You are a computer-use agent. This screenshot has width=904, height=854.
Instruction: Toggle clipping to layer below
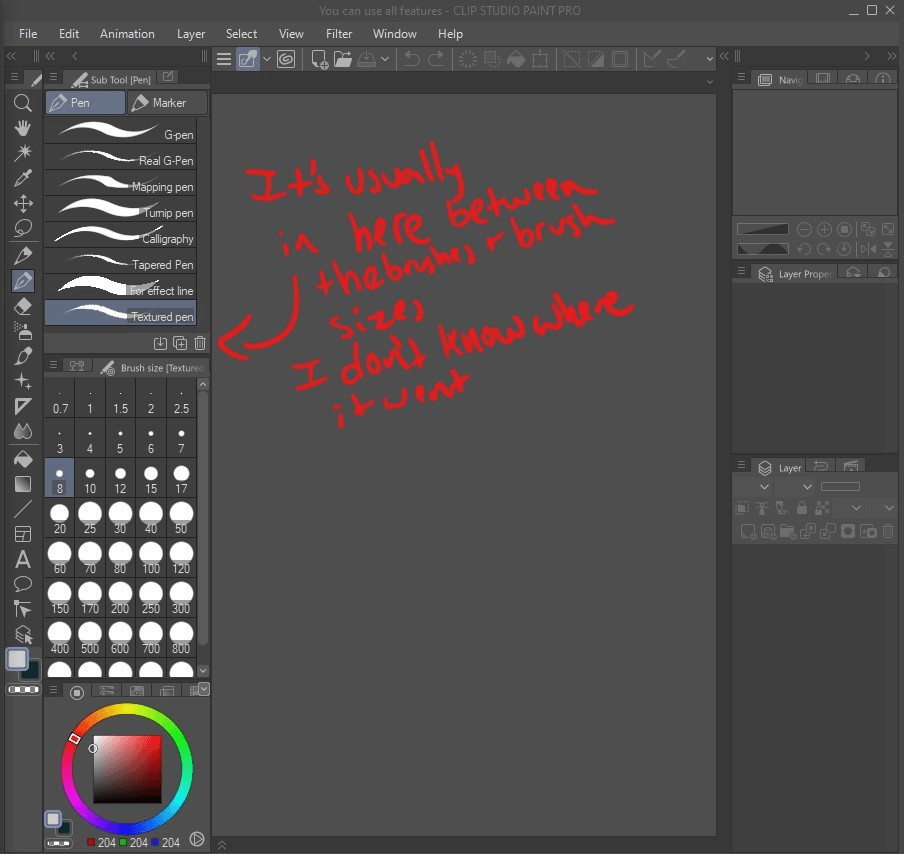point(740,508)
